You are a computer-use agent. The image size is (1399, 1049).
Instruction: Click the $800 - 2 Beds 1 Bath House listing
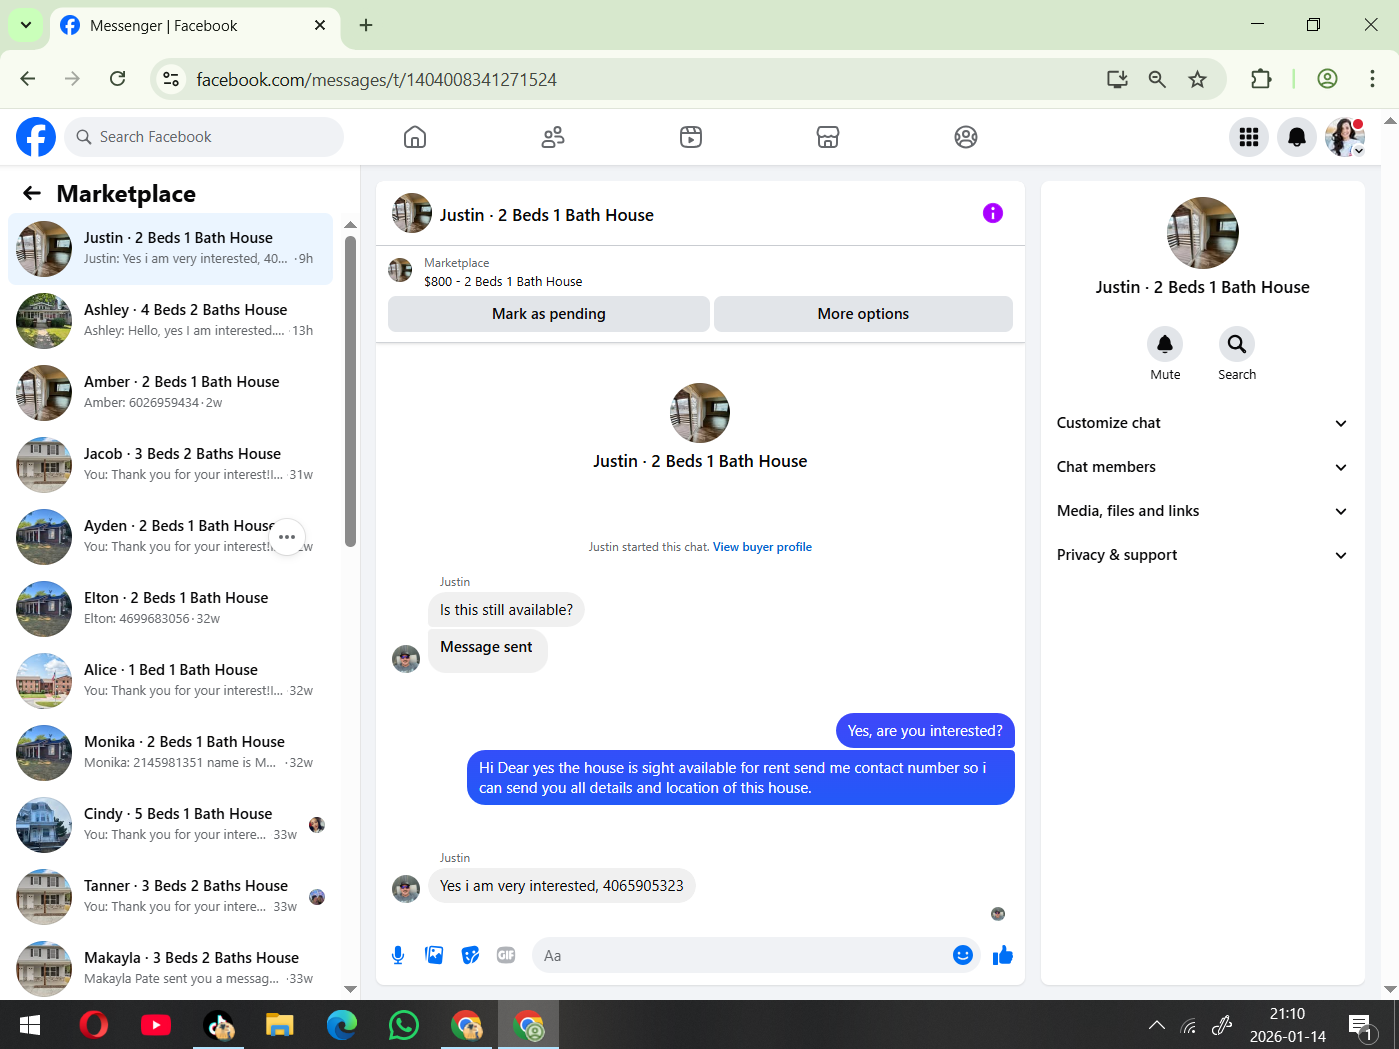click(x=503, y=282)
